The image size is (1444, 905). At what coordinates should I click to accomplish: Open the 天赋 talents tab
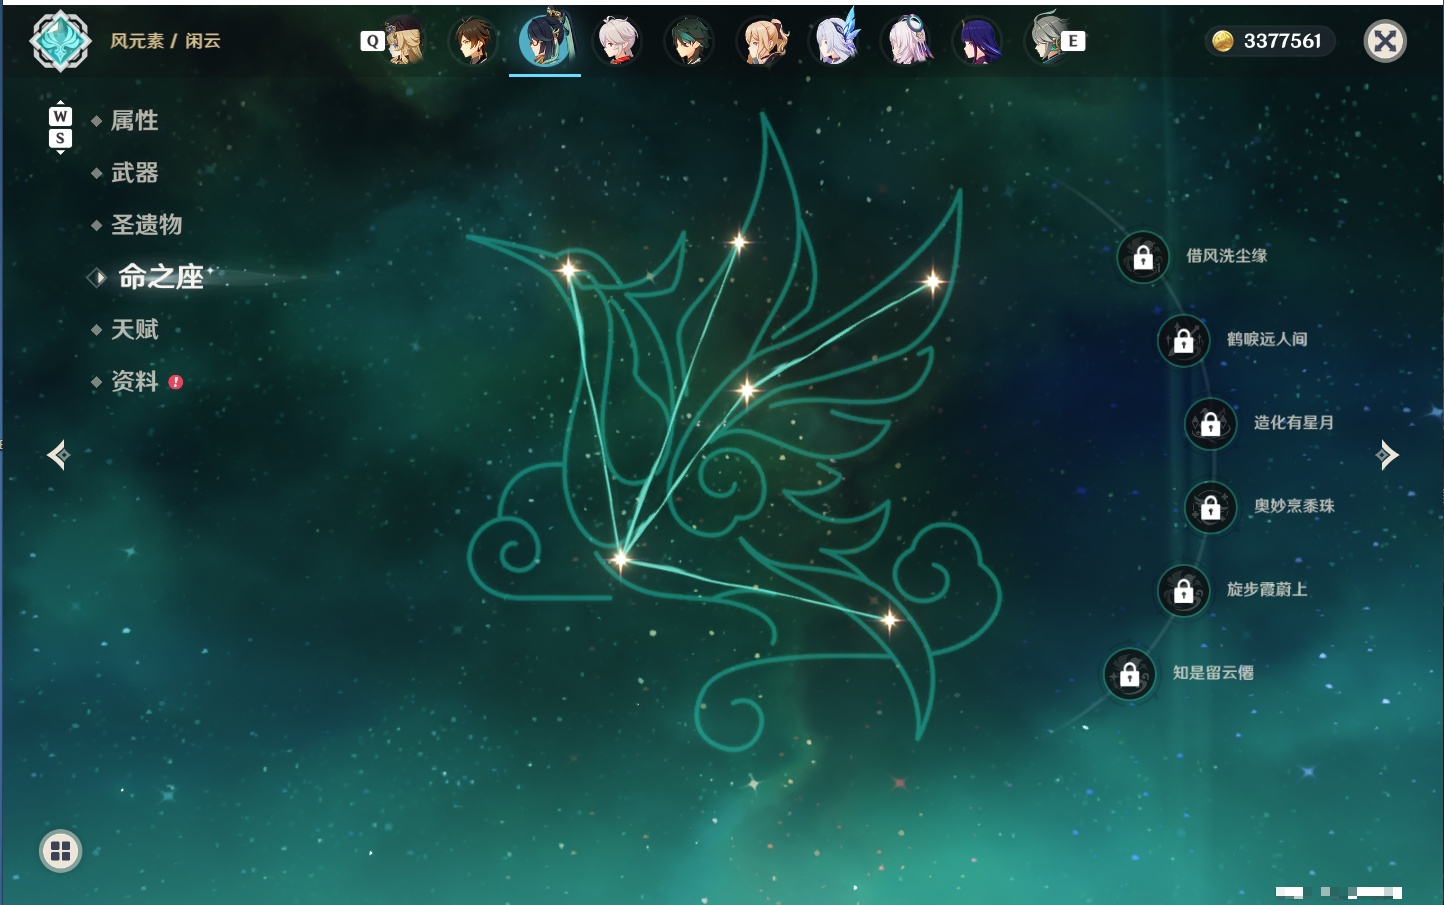tap(134, 329)
